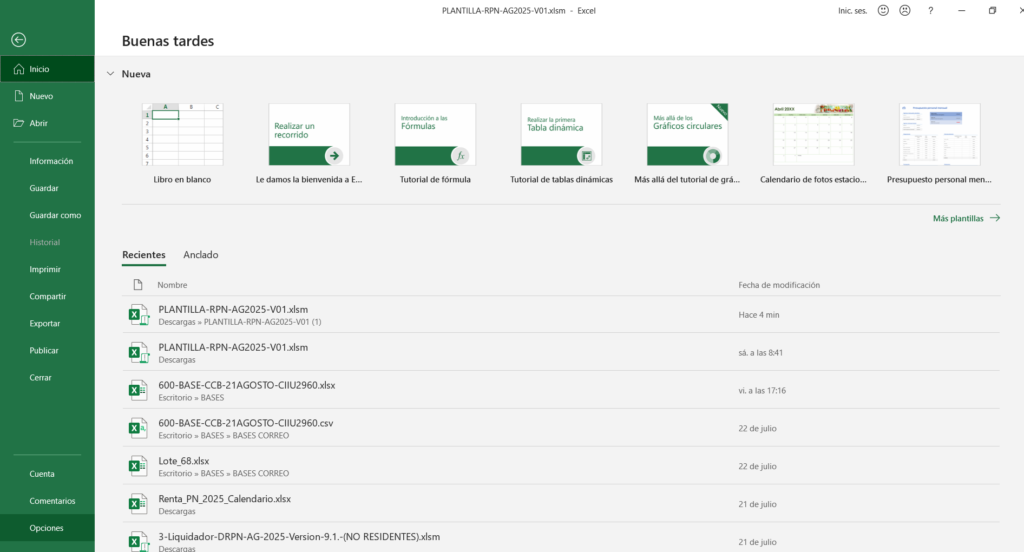Click the back arrow to return to workbook
The height and width of the screenshot is (552, 1024).
(18, 40)
